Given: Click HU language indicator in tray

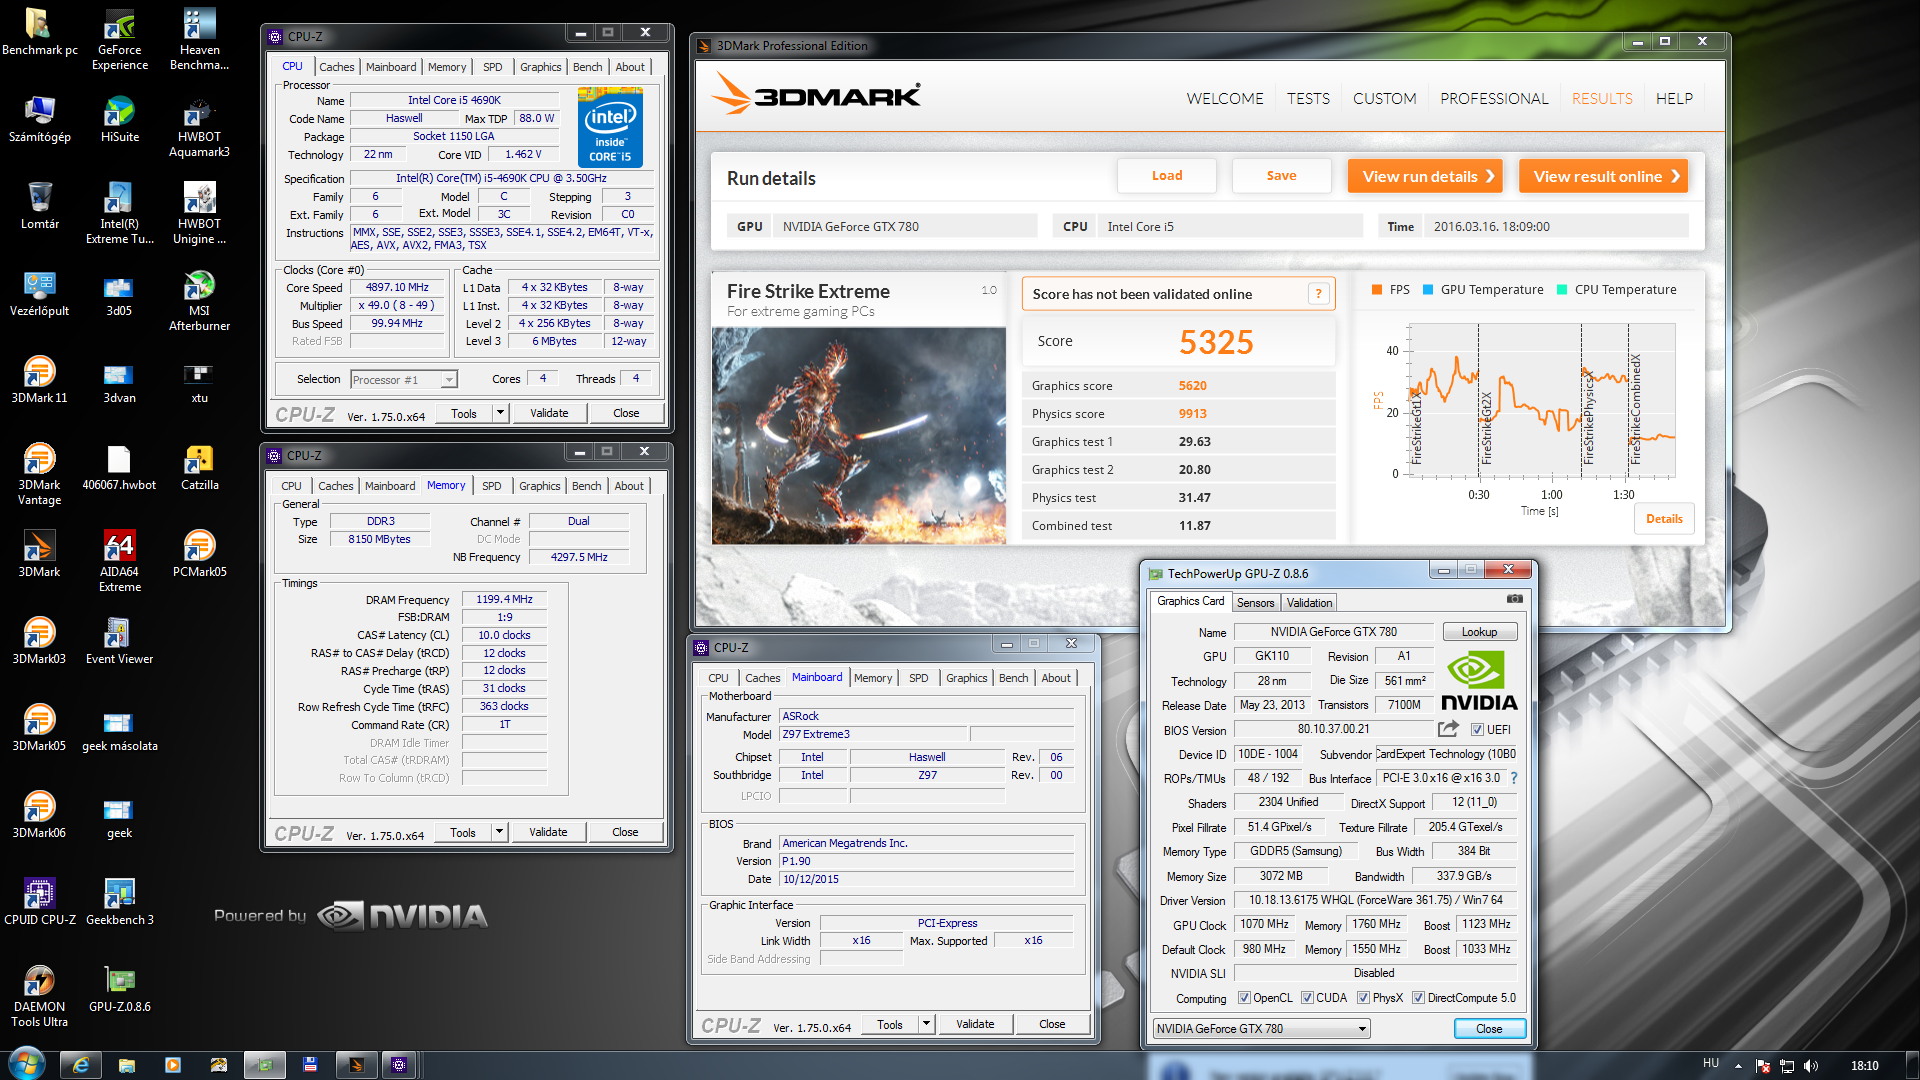Looking at the screenshot, I should (1711, 1064).
